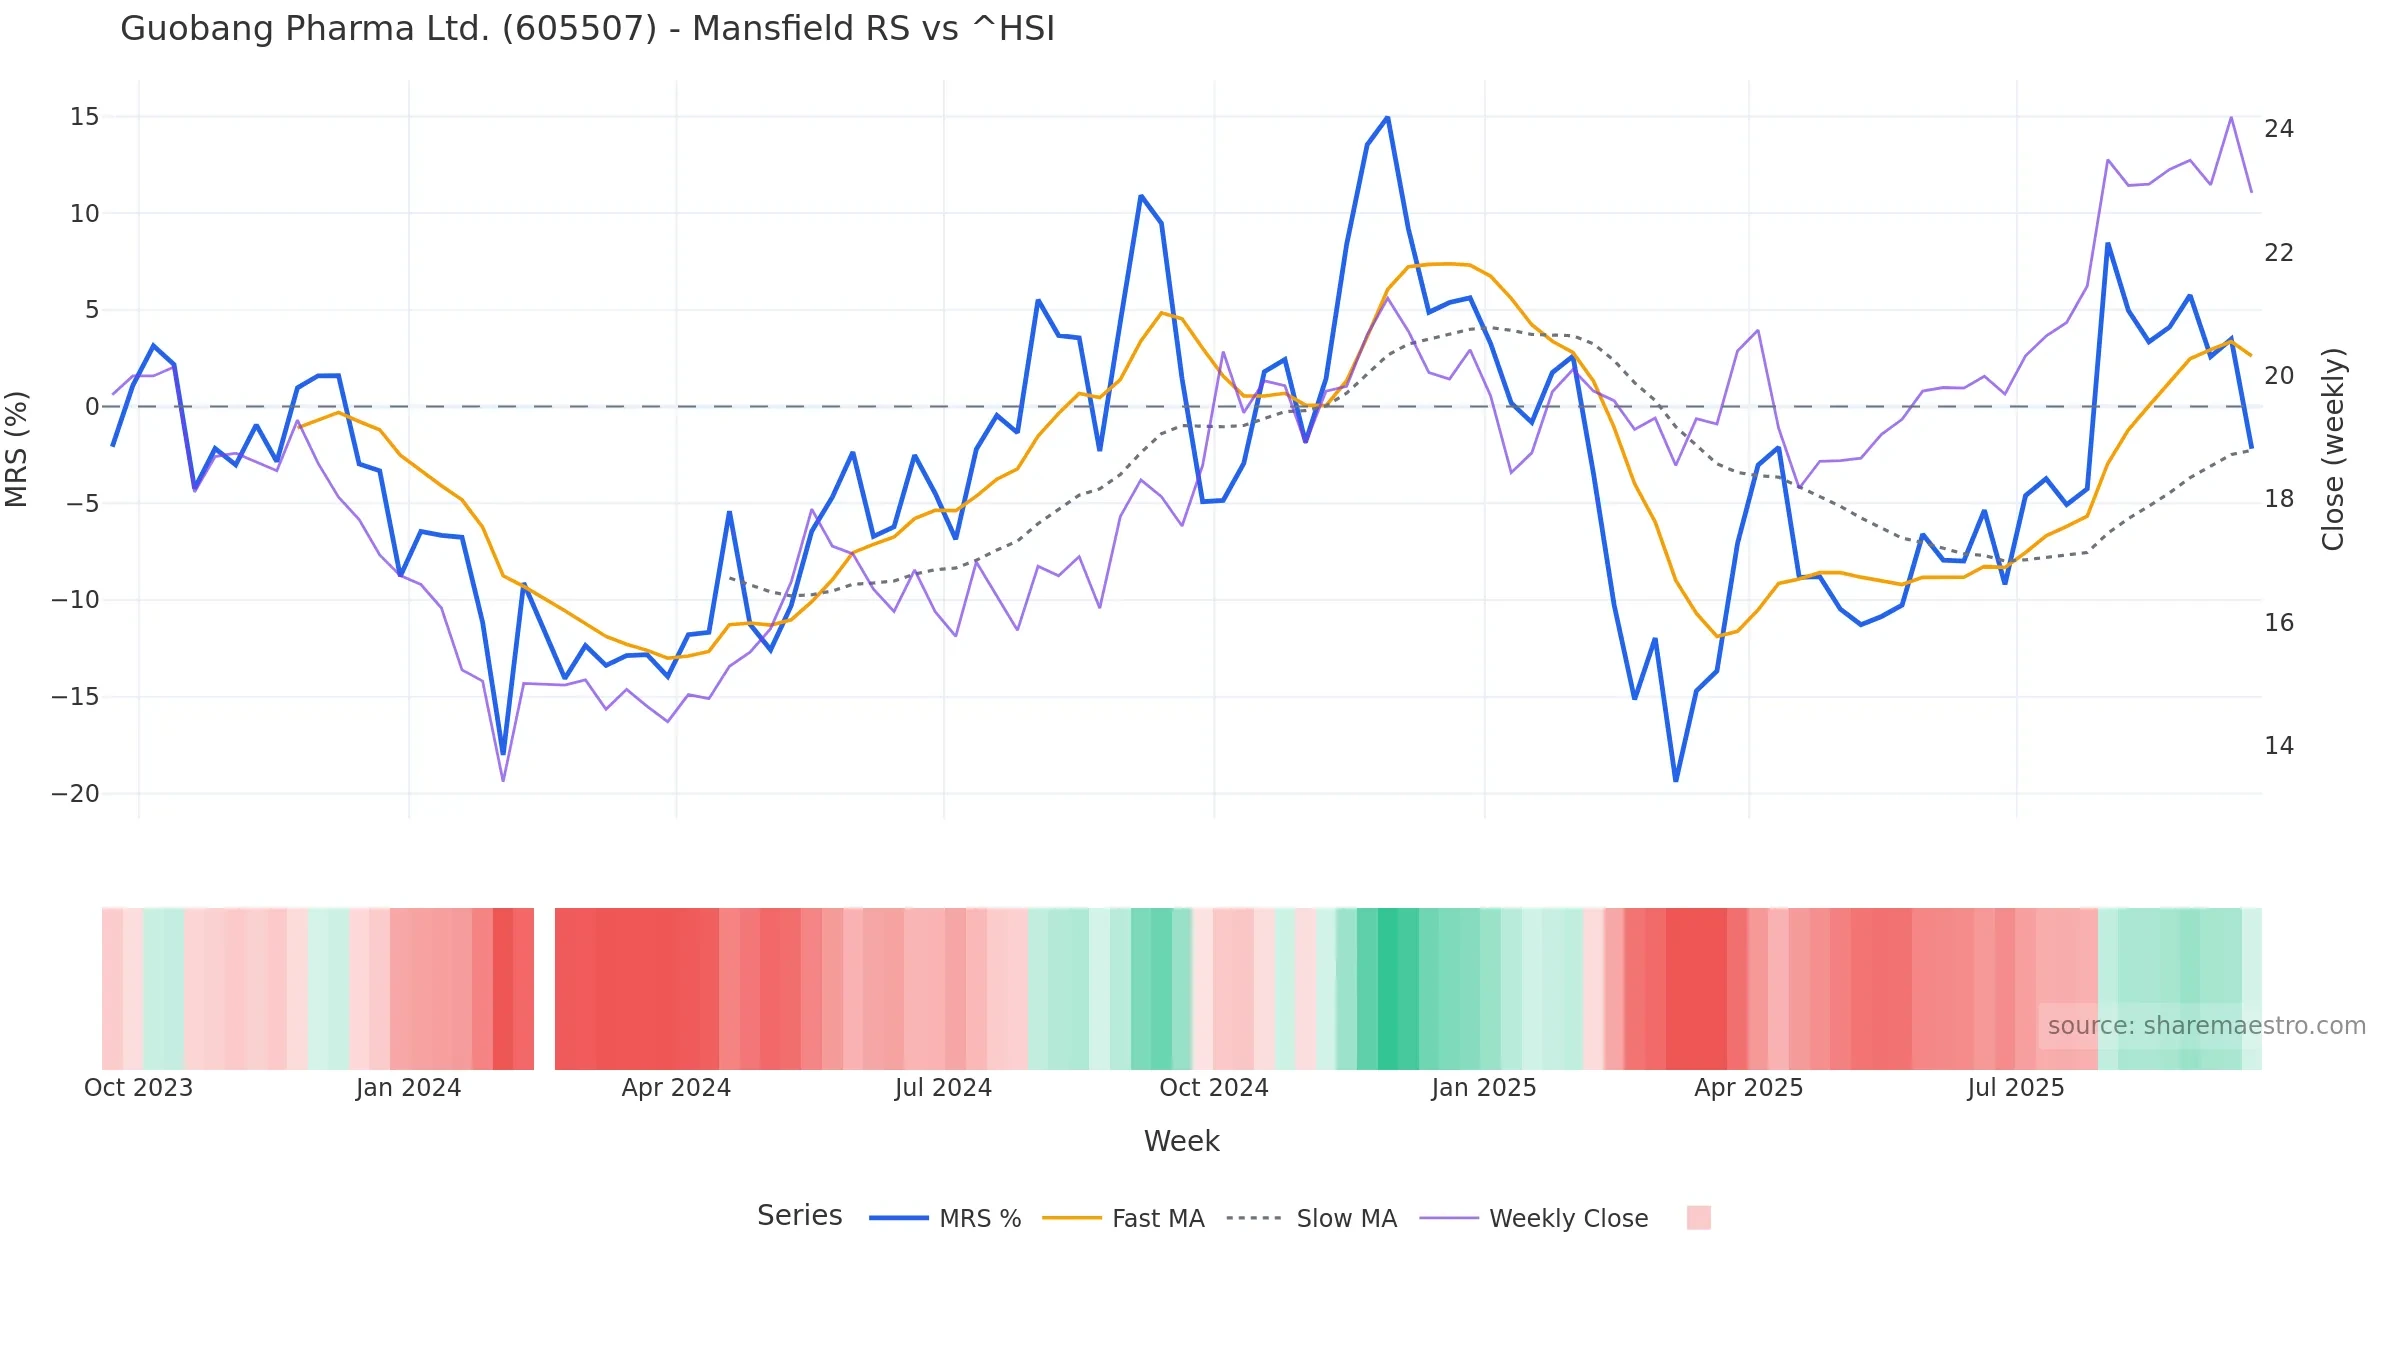Click the 24 tick on Close axis

(2279, 129)
